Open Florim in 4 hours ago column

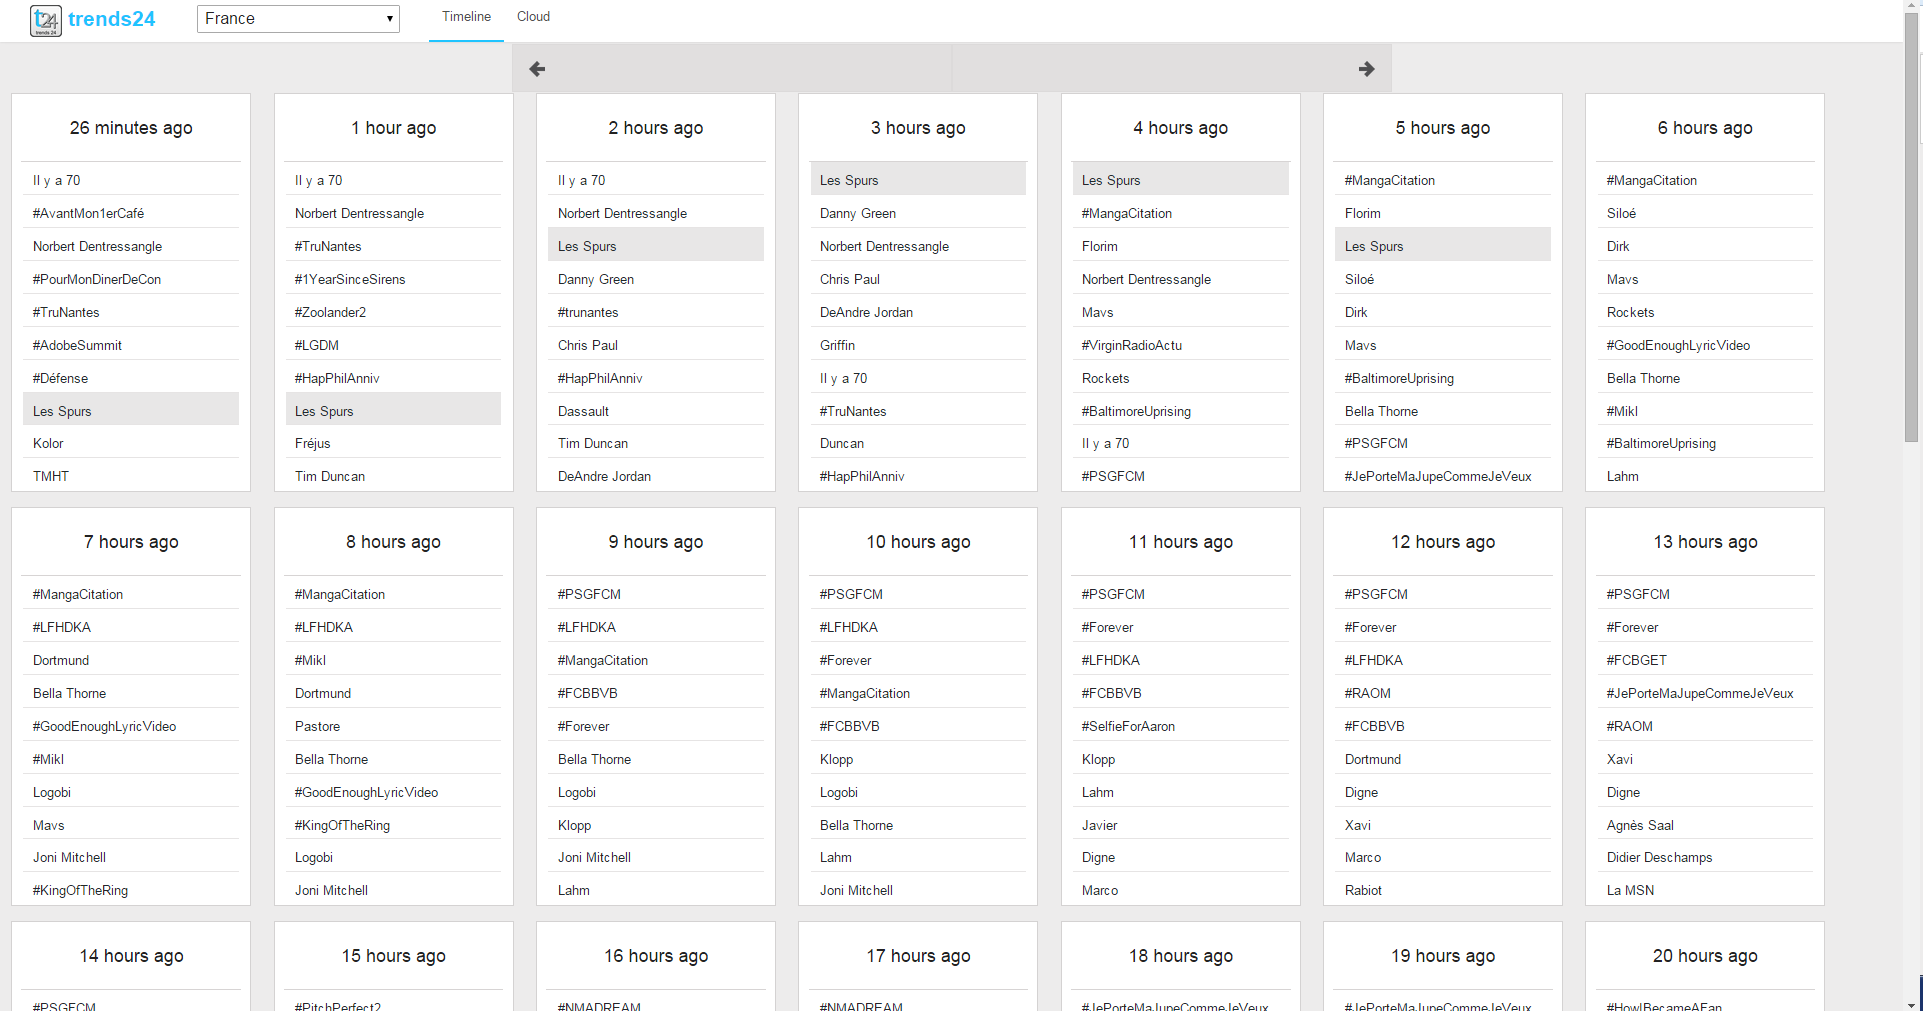point(1100,246)
